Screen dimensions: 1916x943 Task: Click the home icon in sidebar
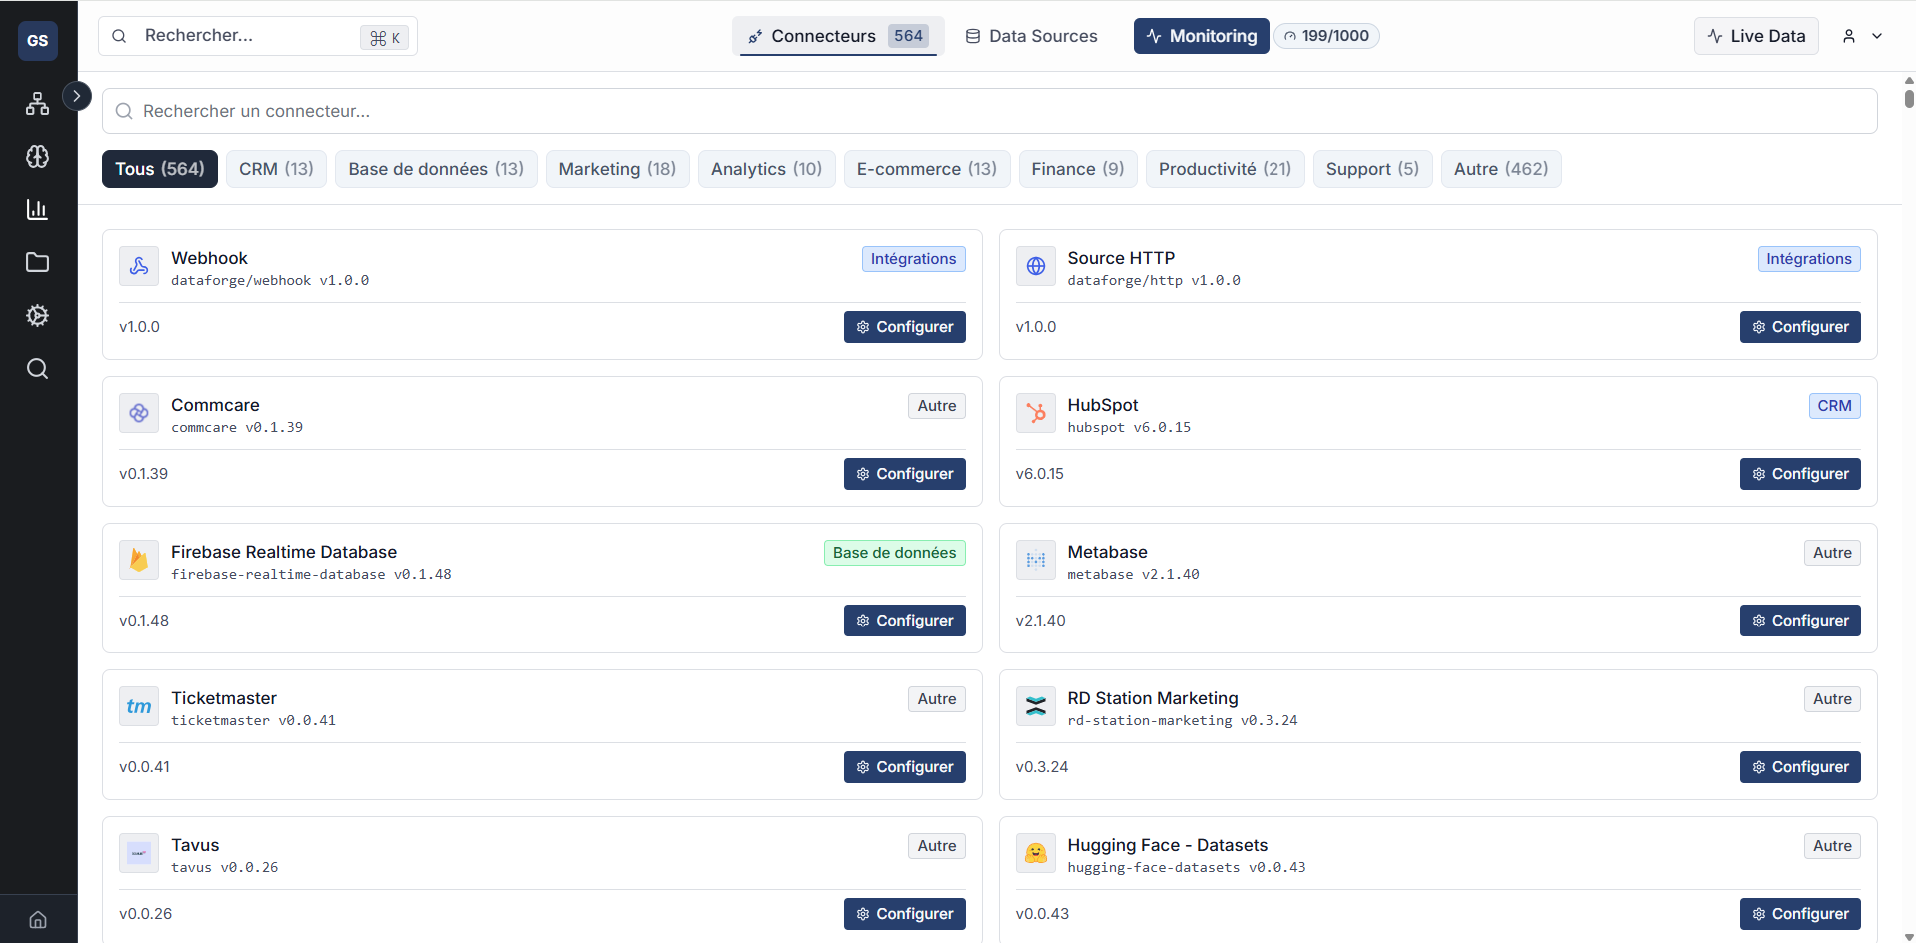[x=38, y=919]
